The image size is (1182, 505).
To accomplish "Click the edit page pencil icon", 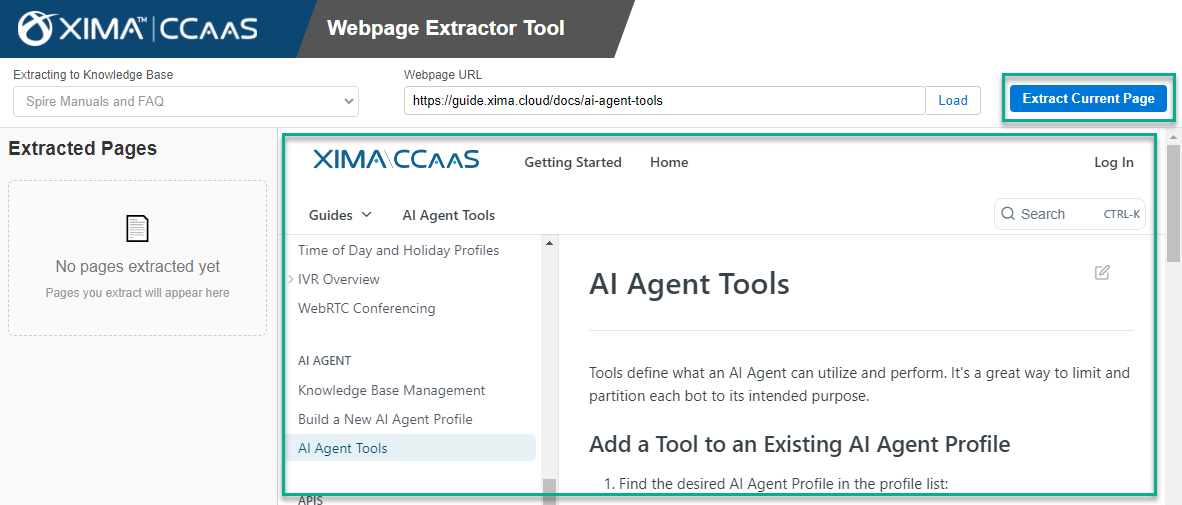I will tap(1102, 273).
